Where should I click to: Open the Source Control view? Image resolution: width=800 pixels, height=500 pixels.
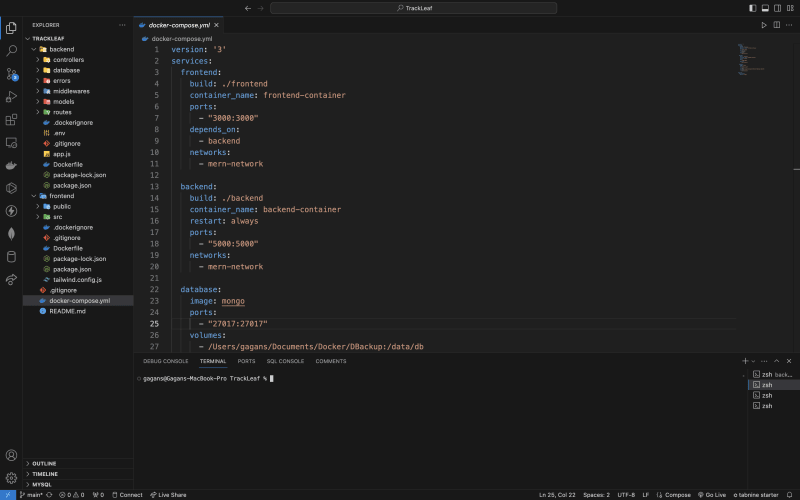pyautogui.click(x=11, y=74)
